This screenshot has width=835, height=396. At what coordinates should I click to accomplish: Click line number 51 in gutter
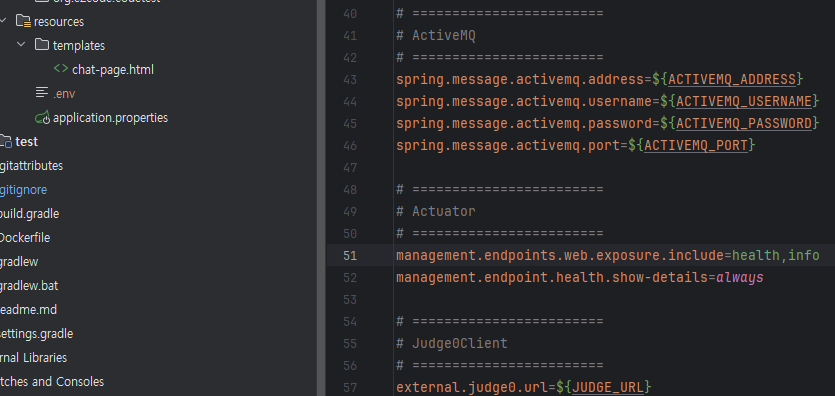(350, 255)
